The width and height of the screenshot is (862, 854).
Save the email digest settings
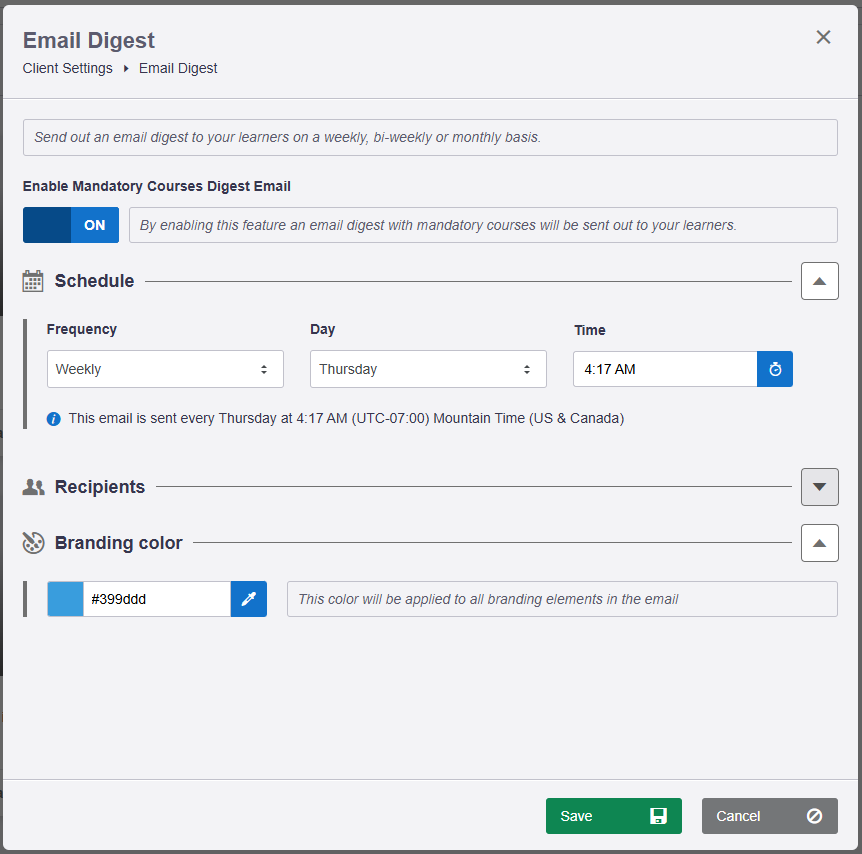point(614,816)
